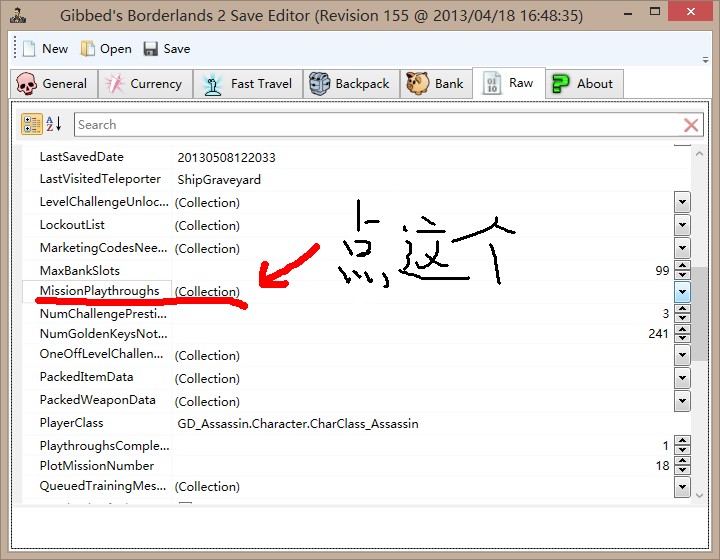The width and height of the screenshot is (720, 560).
Task: Select the Raw tab
Action: pos(509,83)
